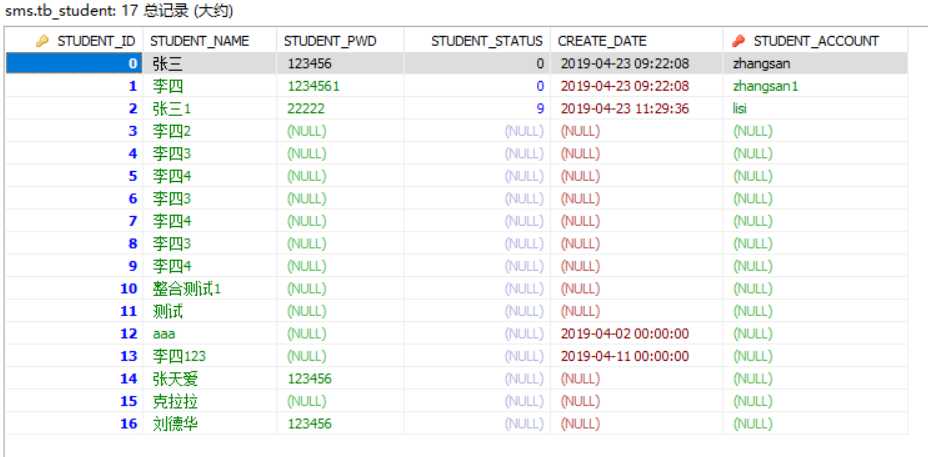This screenshot has width=928, height=457.
Task: Click the account cell lisi
Action: pyautogui.click(x=740, y=108)
